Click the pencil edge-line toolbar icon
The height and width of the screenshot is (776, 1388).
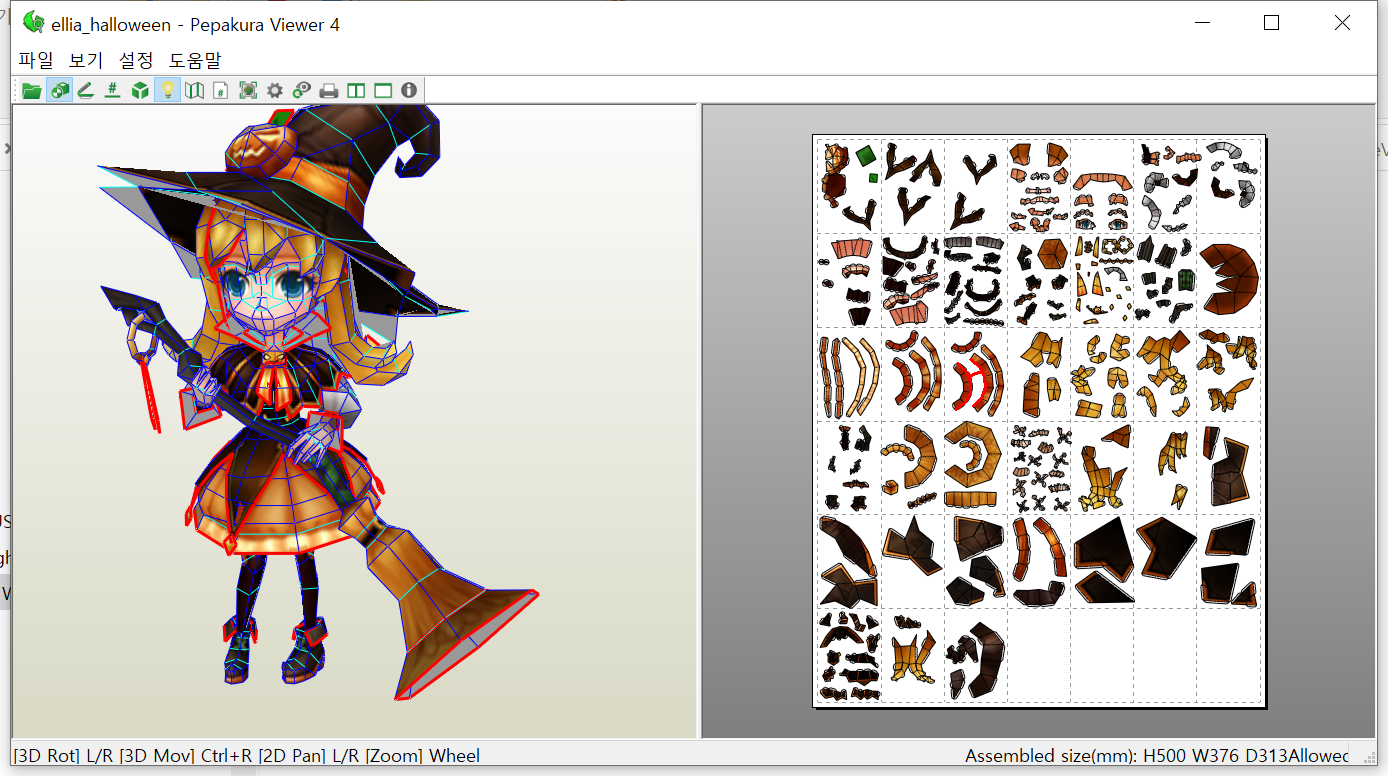86,91
